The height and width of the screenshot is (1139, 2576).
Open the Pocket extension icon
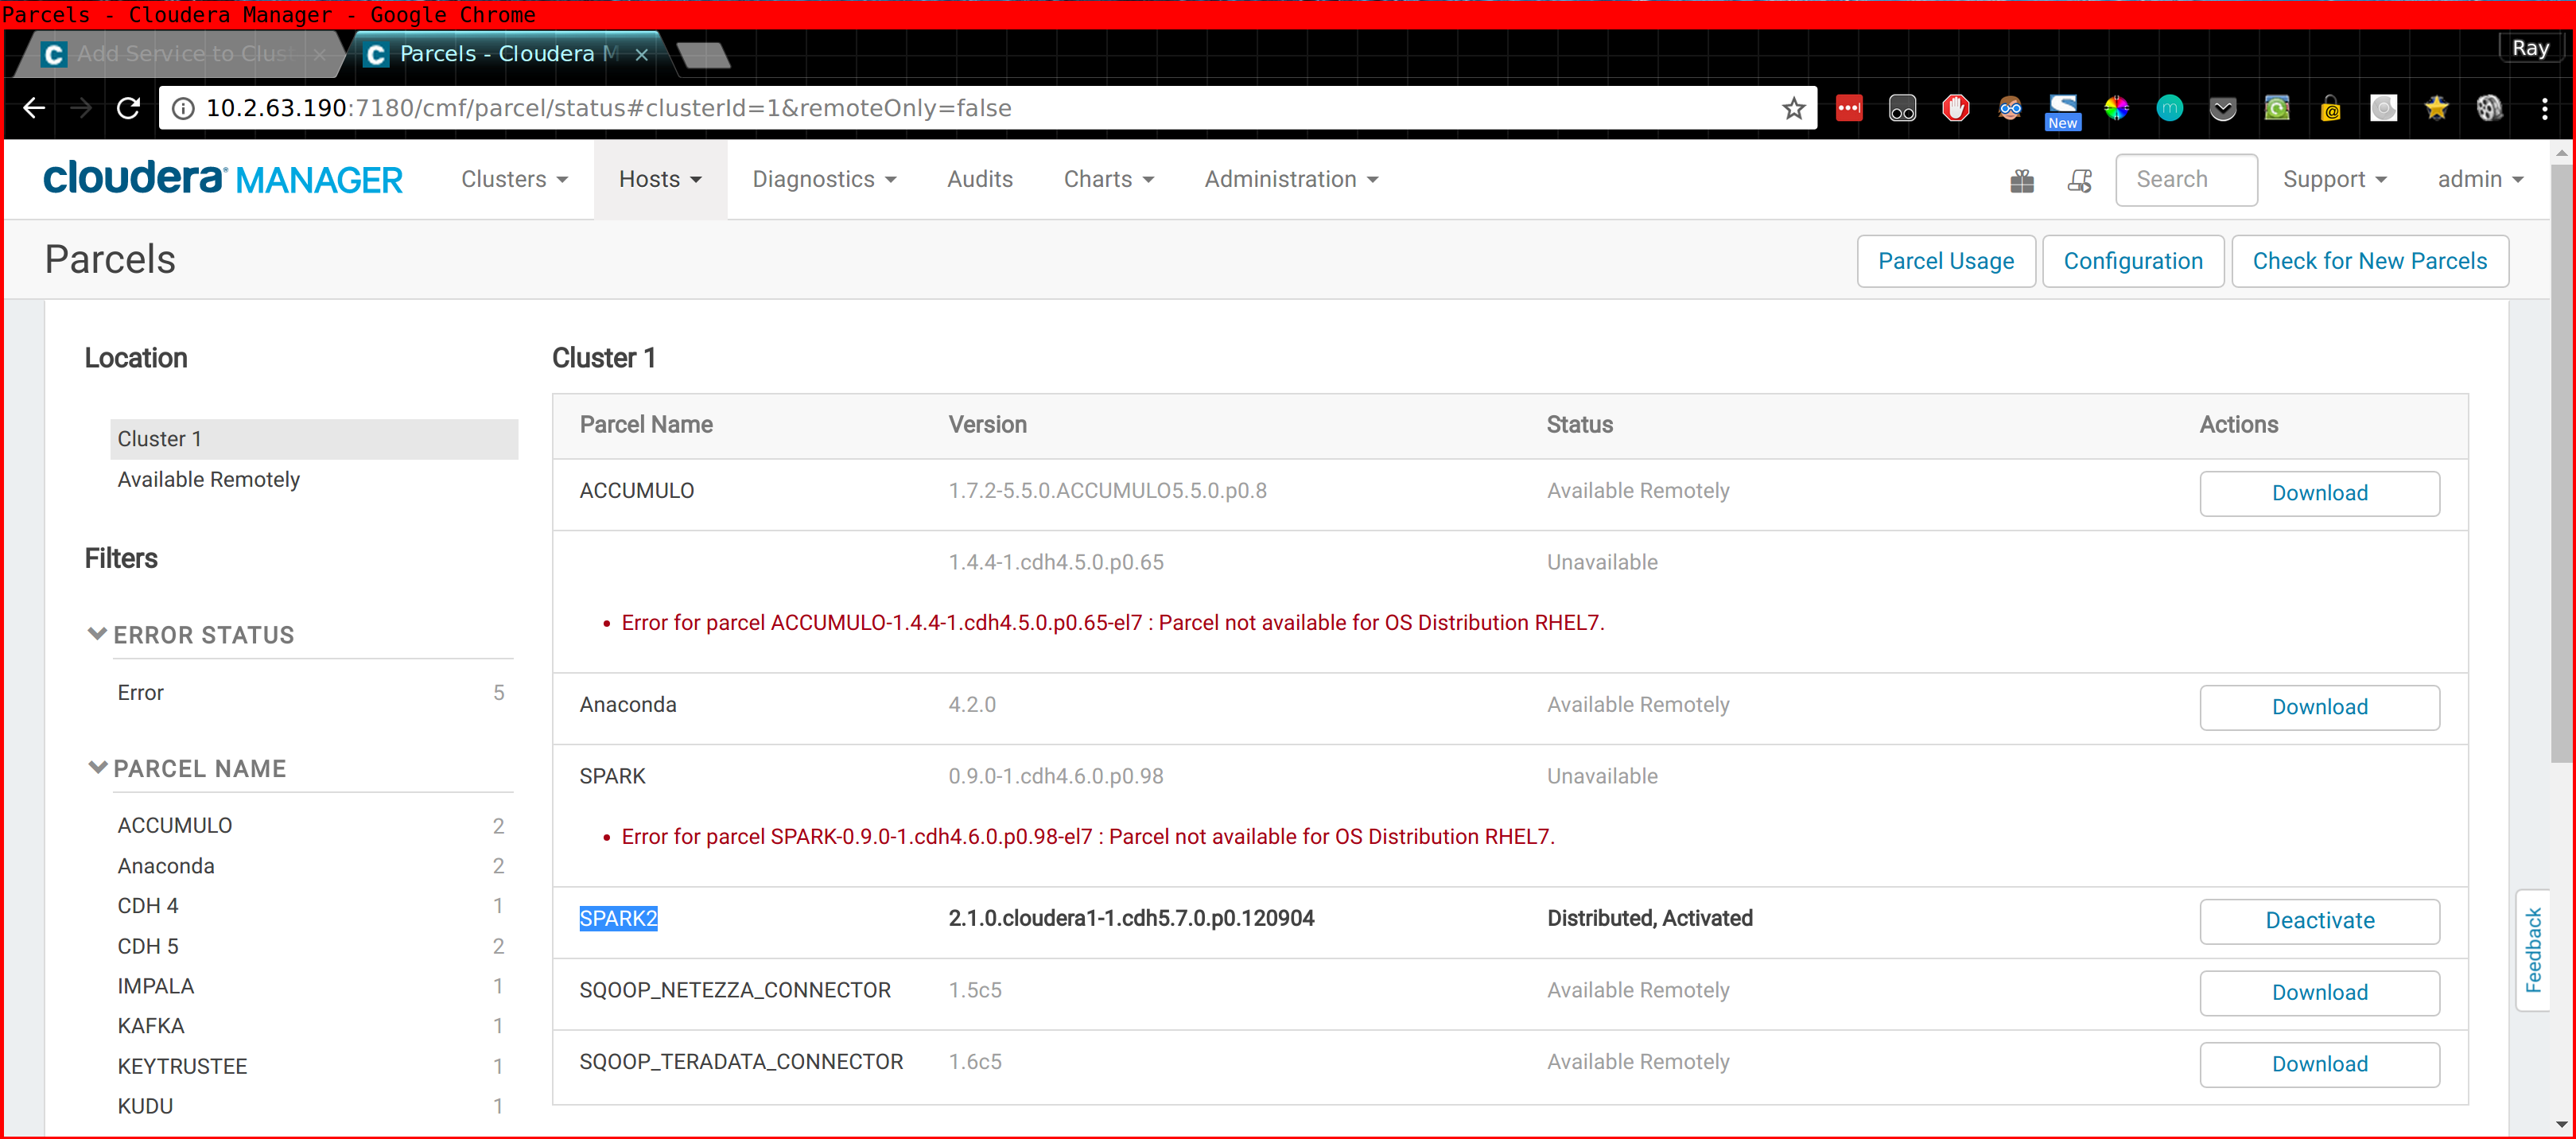point(2222,108)
